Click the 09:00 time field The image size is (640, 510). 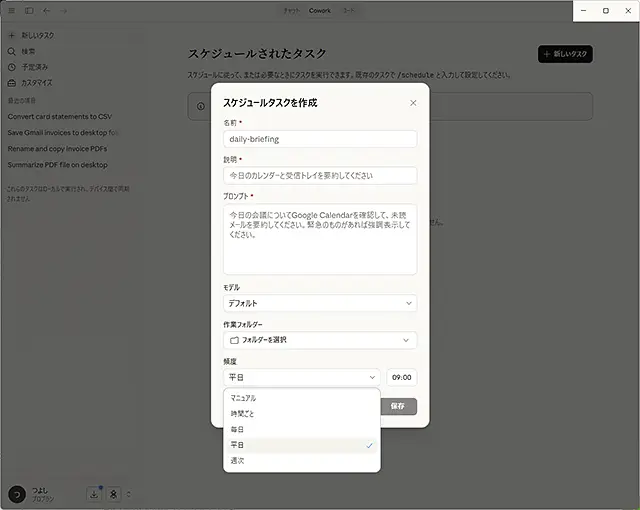[x=402, y=377]
